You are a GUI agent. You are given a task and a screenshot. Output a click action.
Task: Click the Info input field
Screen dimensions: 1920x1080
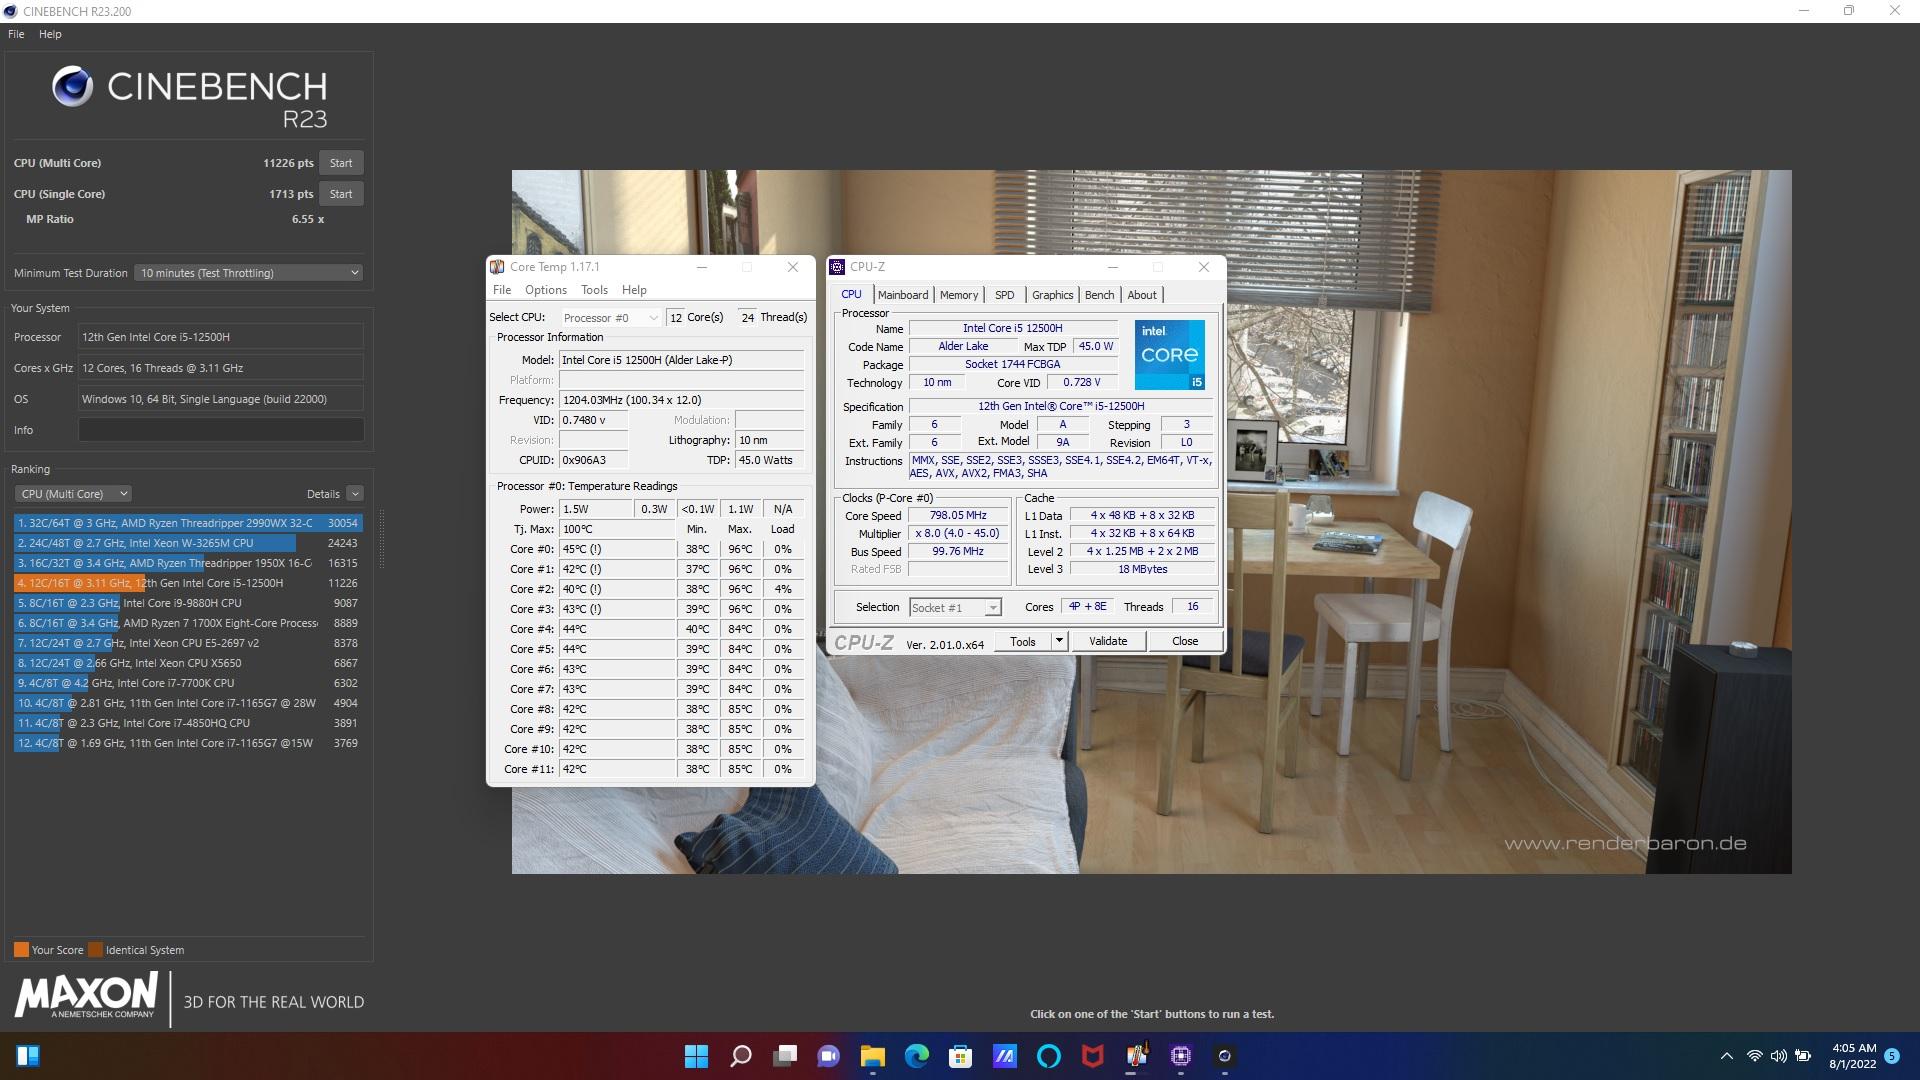(221, 430)
